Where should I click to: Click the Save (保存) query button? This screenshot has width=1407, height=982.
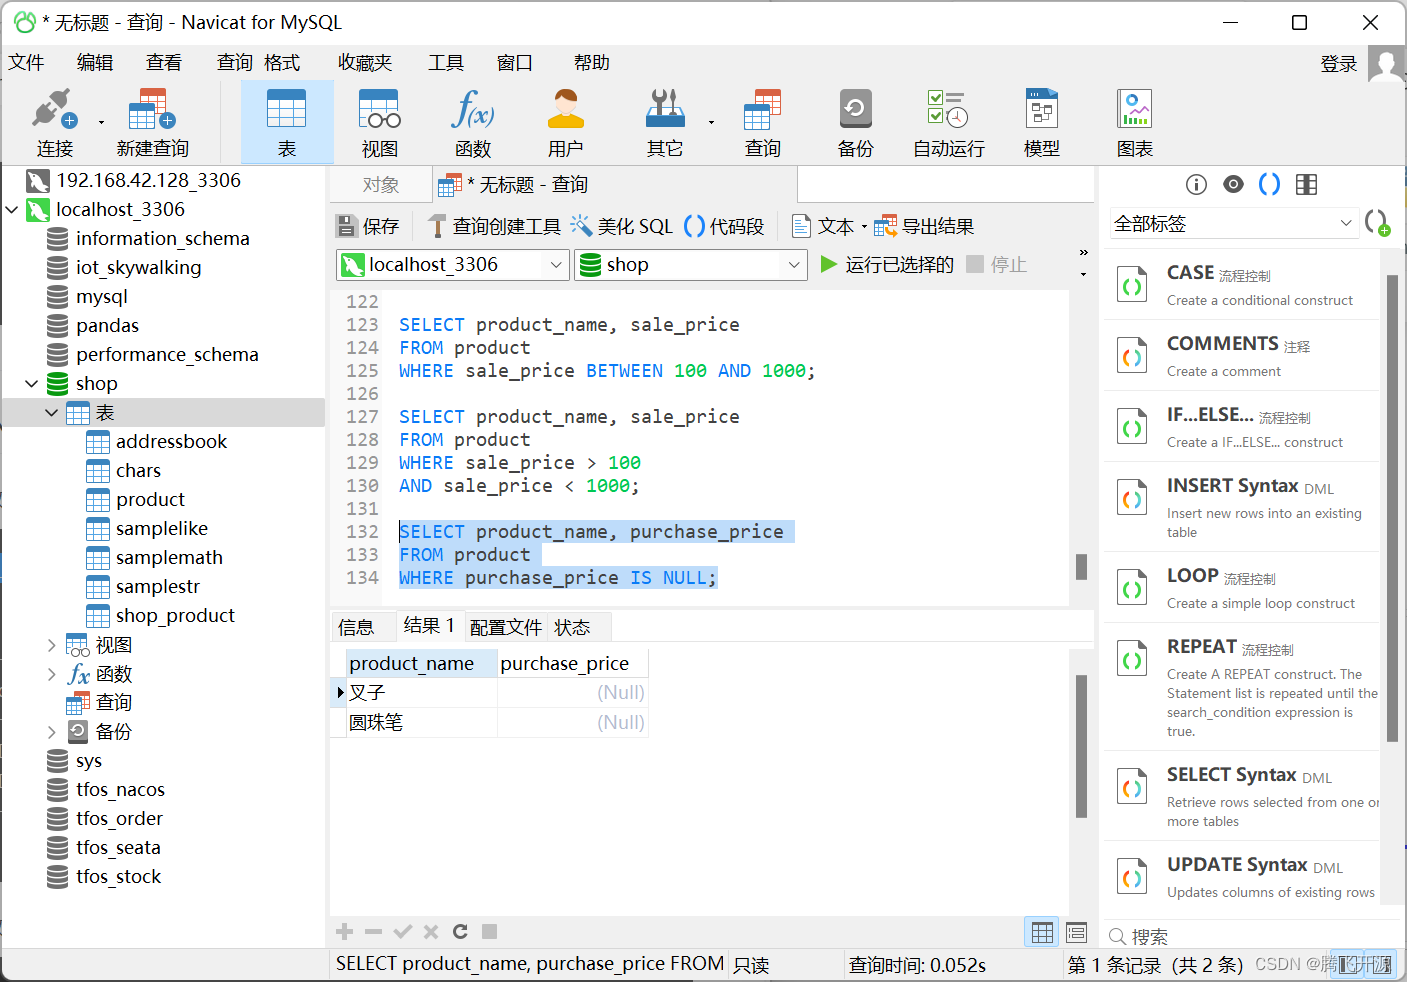point(368,226)
